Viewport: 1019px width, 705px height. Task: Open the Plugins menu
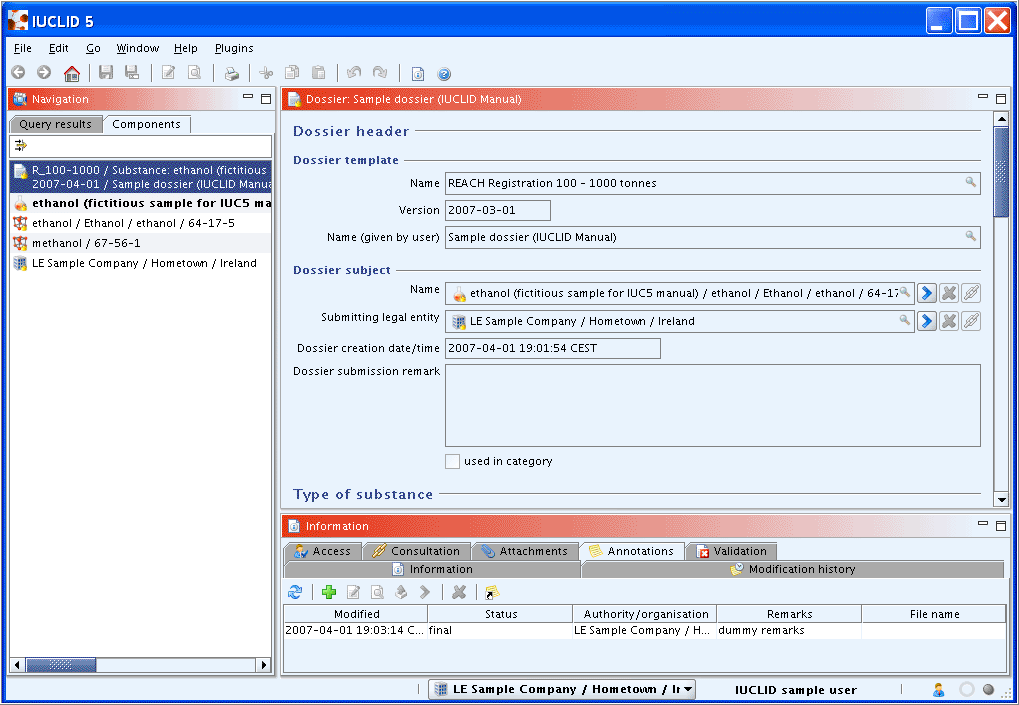point(234,48)
